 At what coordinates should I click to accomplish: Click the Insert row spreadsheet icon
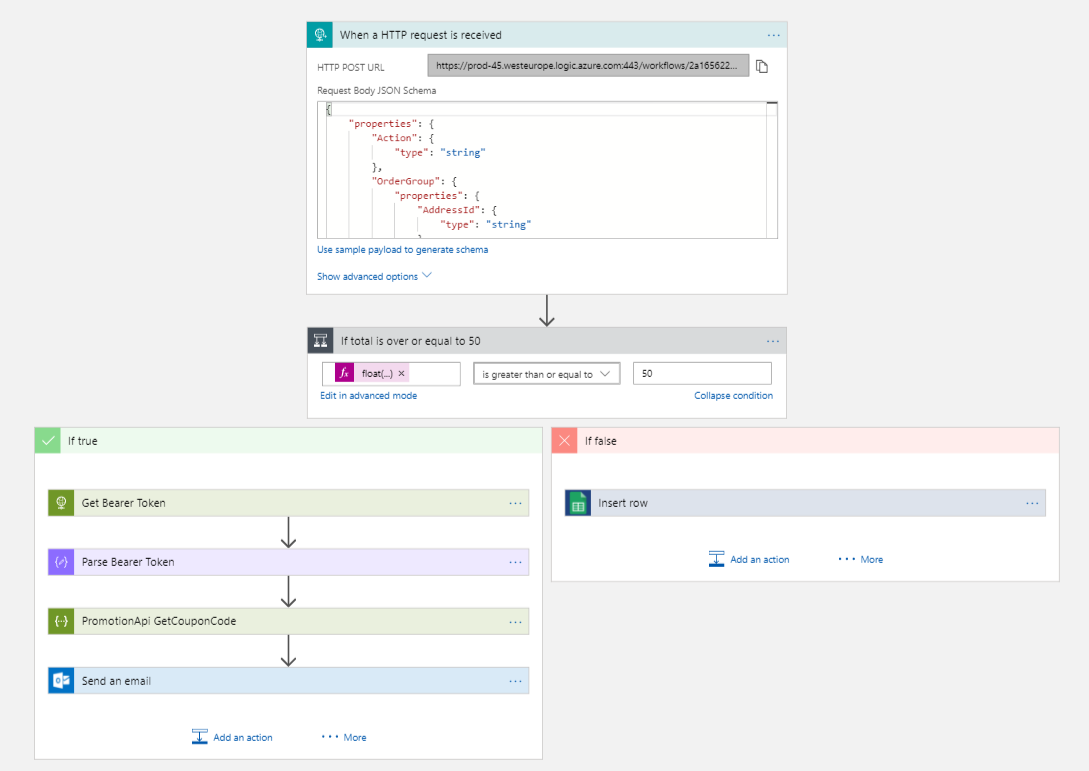[x=578, y=503]
